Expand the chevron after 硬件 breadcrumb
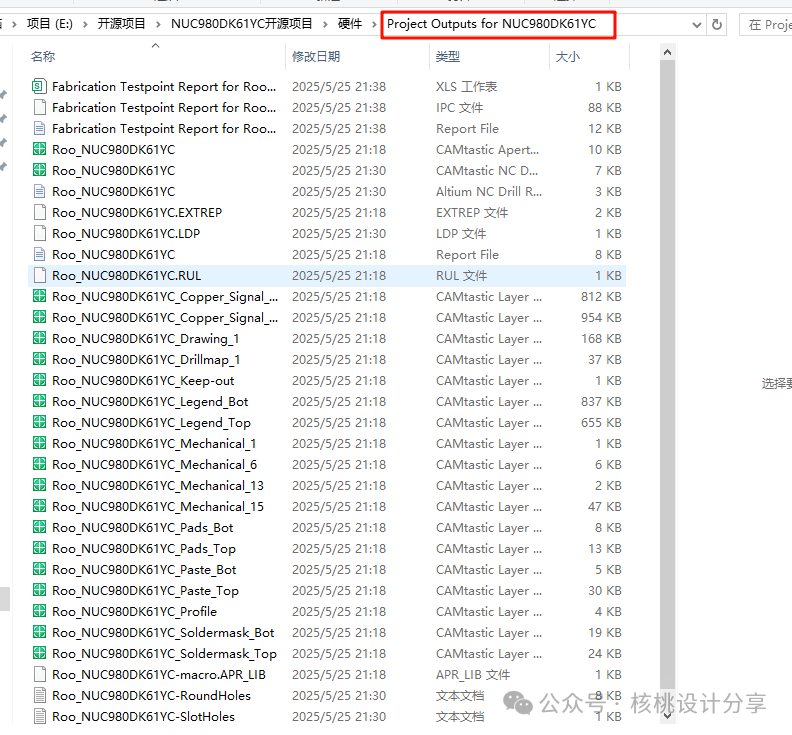The height and width of the screenshot is (735, 792). click(x=374, y=24)
